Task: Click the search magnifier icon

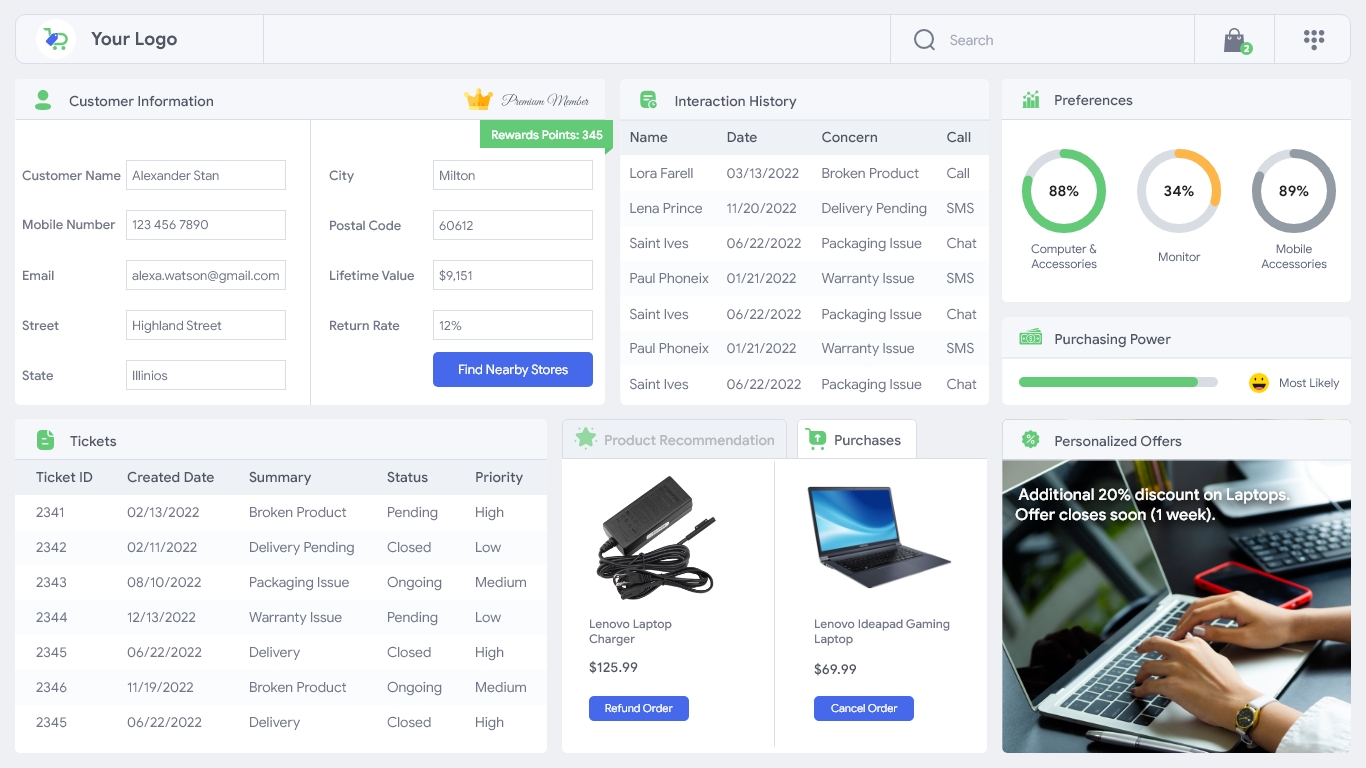Action: (x=924, y=40)
